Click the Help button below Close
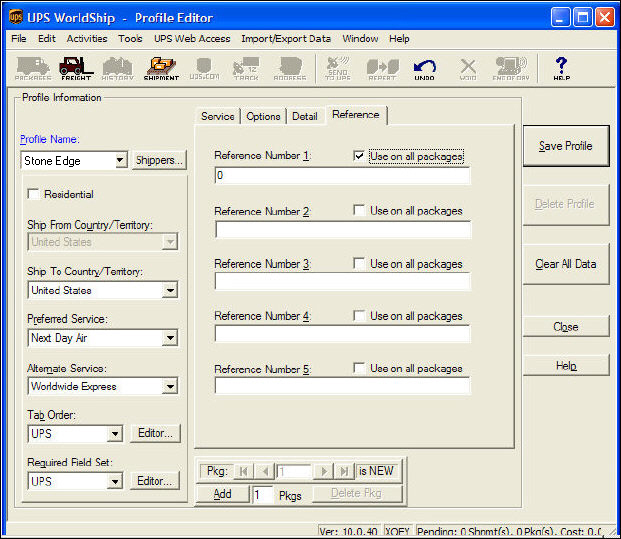 click(566, 366)
